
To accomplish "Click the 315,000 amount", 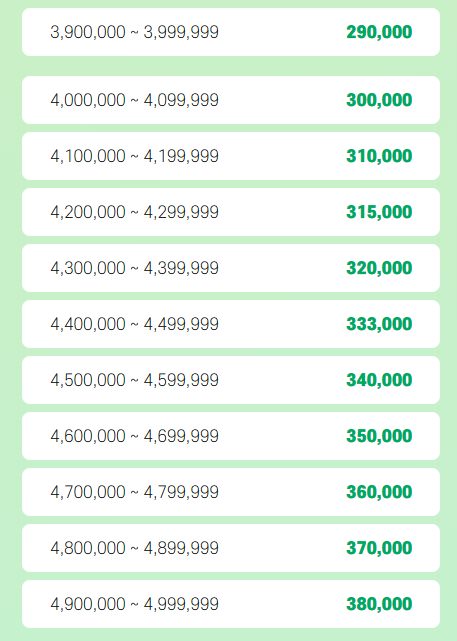I will coord(379,212).
